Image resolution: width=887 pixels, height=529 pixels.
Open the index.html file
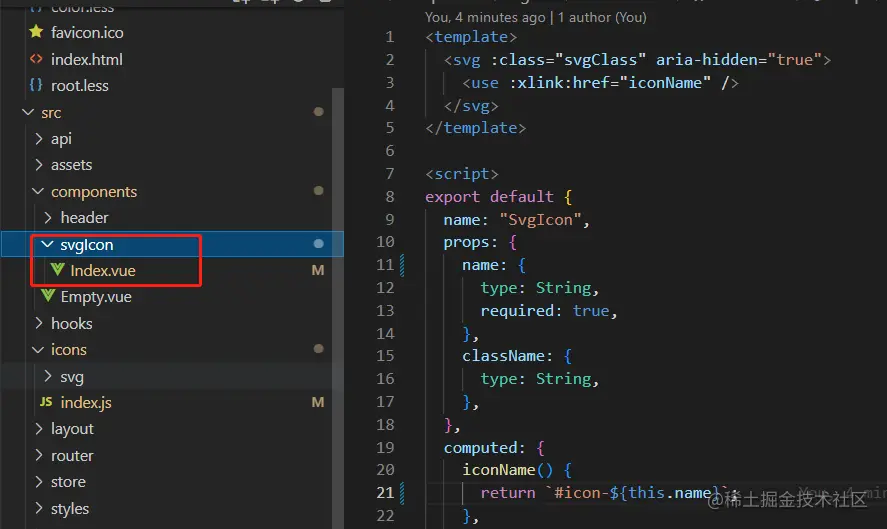pos(87,59)
